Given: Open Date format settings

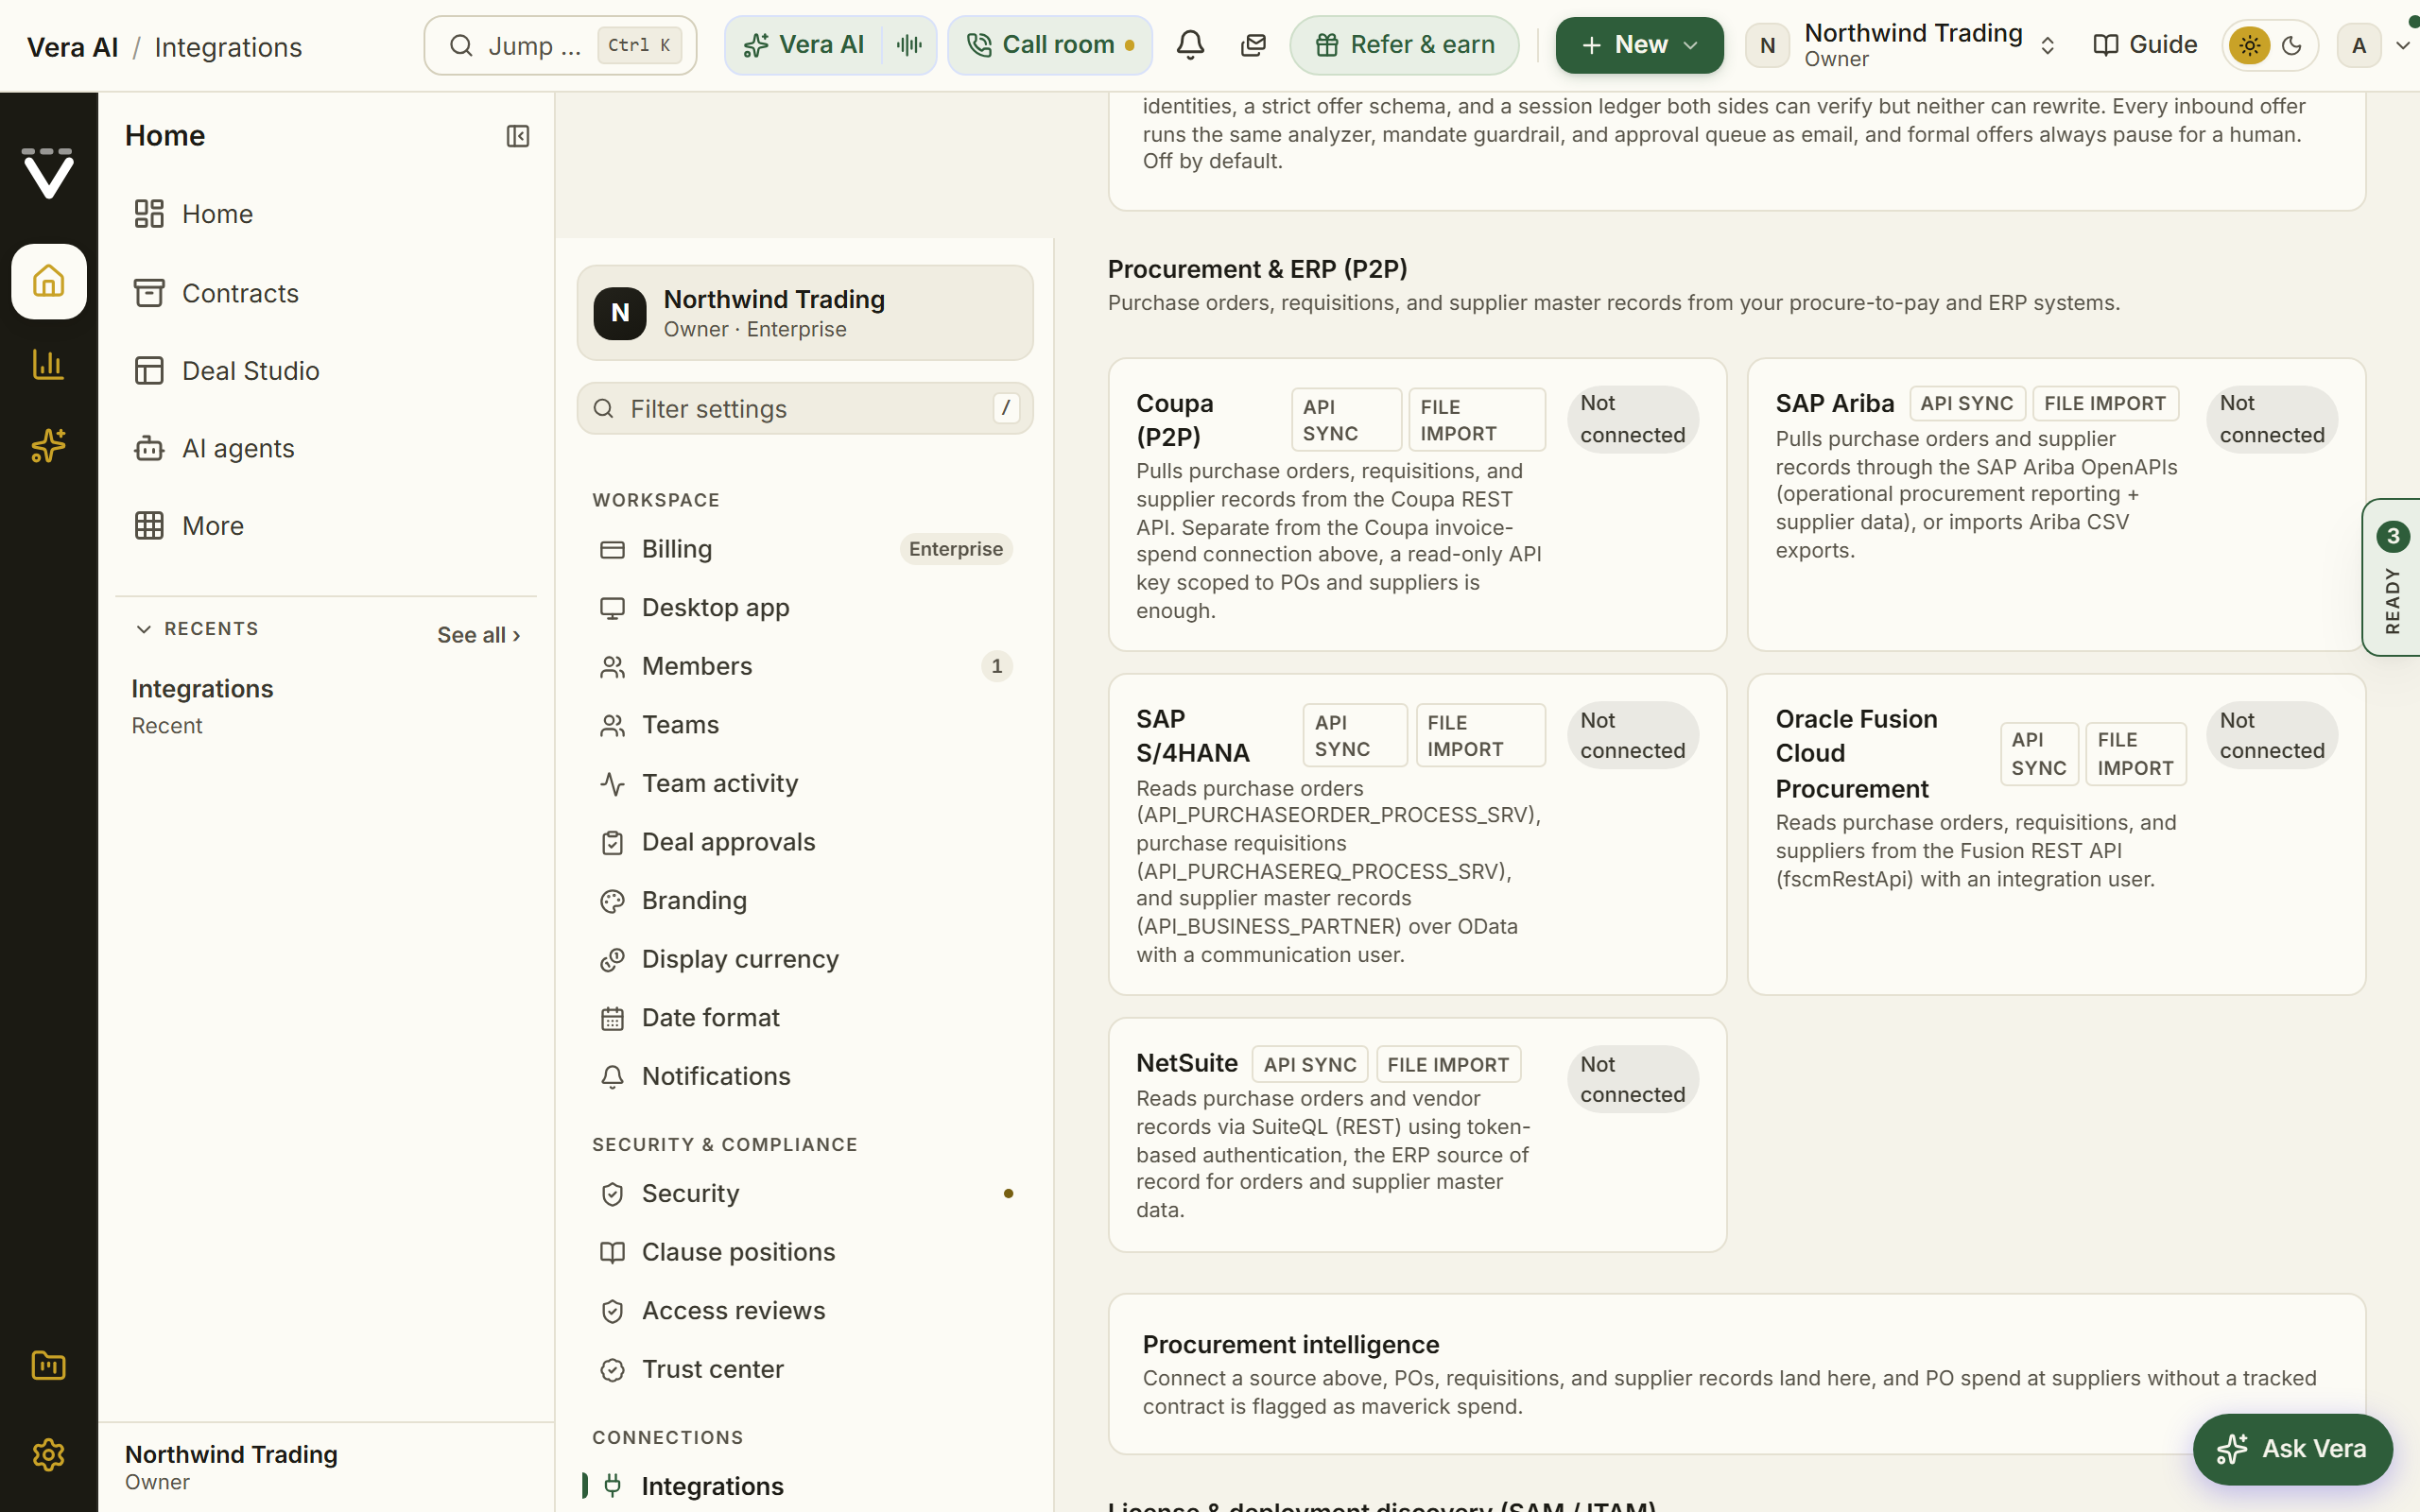Looking at the screenshot, I should (805, 1018).
